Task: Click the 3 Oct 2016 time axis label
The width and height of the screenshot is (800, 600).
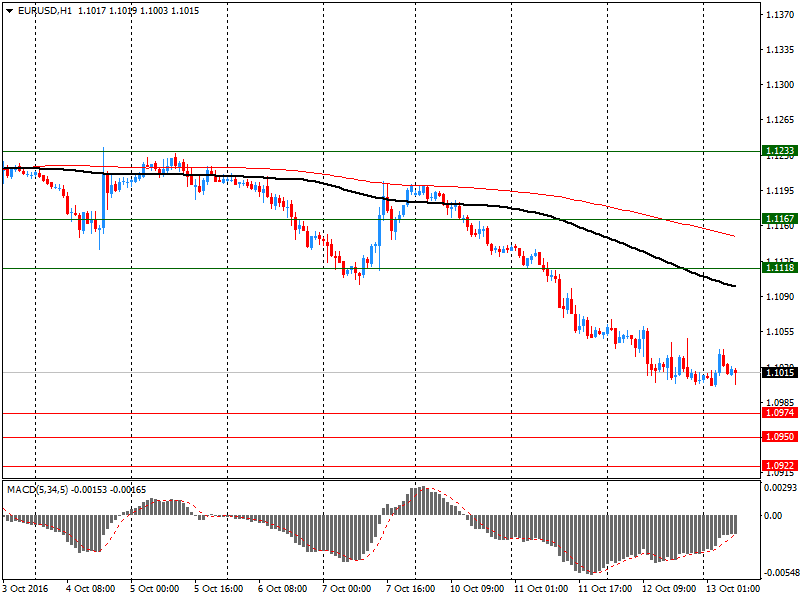Action: tap(26, 589)
